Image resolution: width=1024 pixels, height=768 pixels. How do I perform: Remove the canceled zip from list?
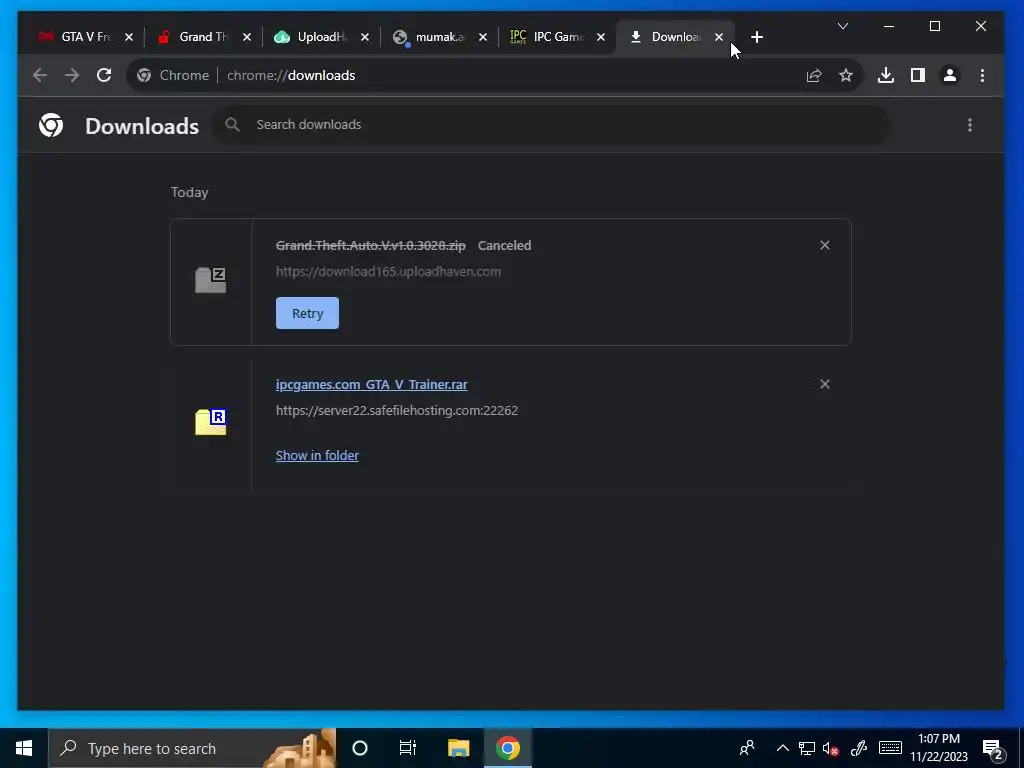pyautogui.click(x=825, y=245)
